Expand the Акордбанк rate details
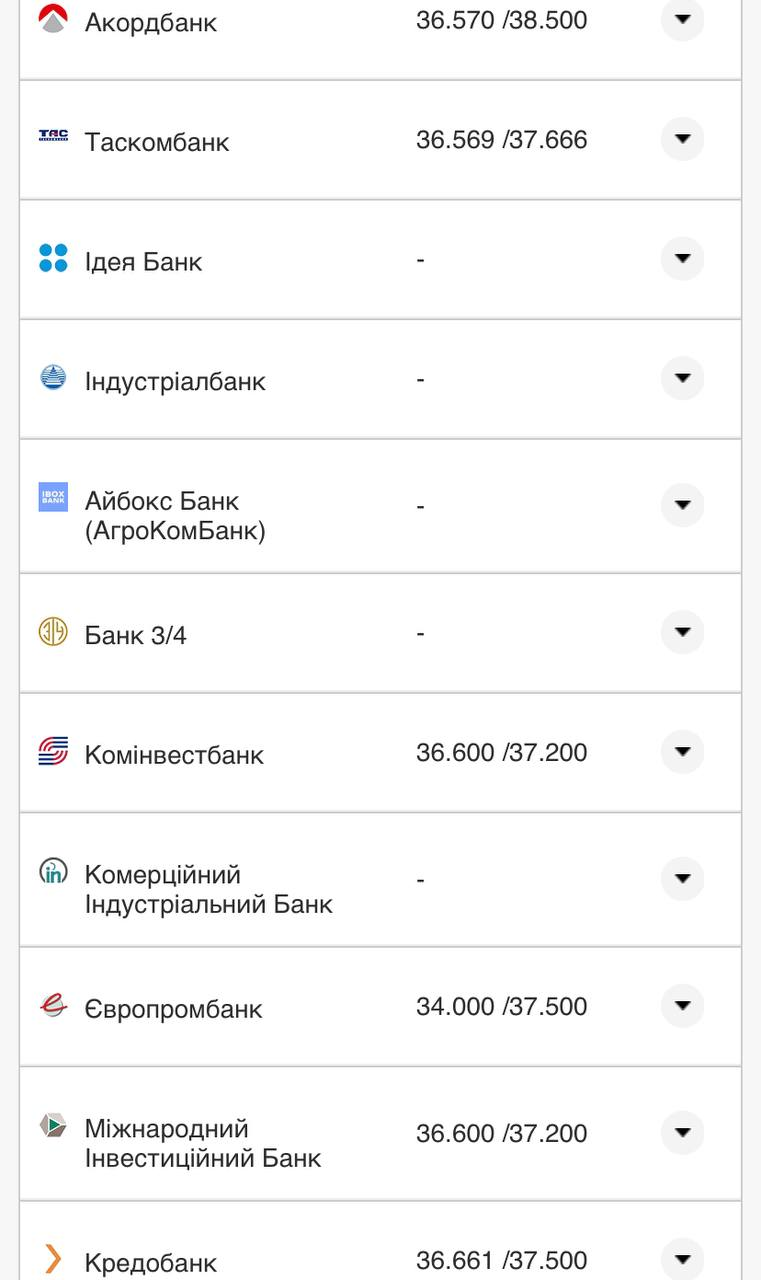Screen dimensions: 761x1280 point(681,19)
